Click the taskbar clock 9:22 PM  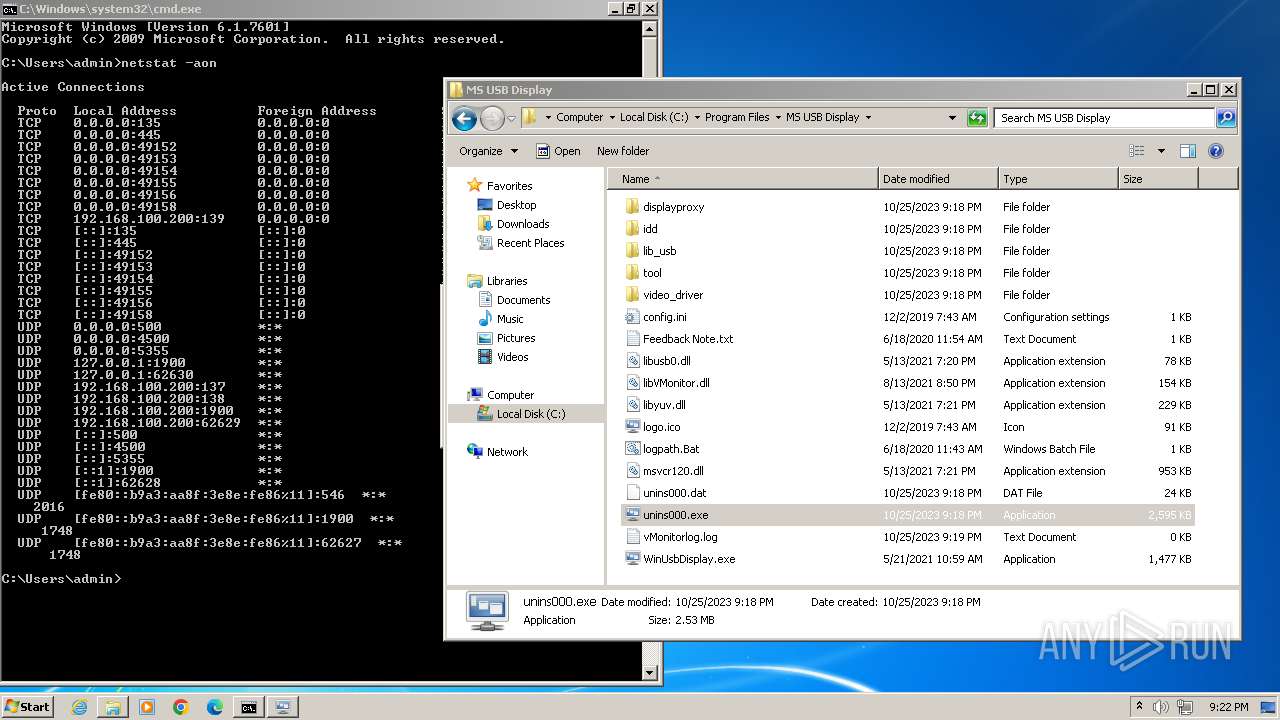tap(1228, 707)
